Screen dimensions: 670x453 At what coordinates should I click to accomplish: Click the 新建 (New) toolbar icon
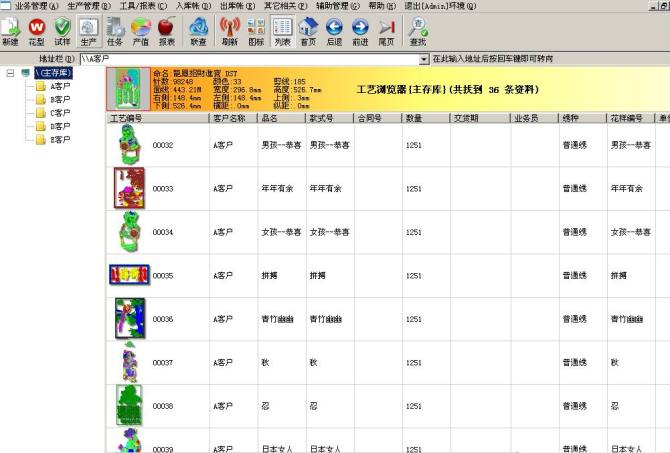point(11,31)
